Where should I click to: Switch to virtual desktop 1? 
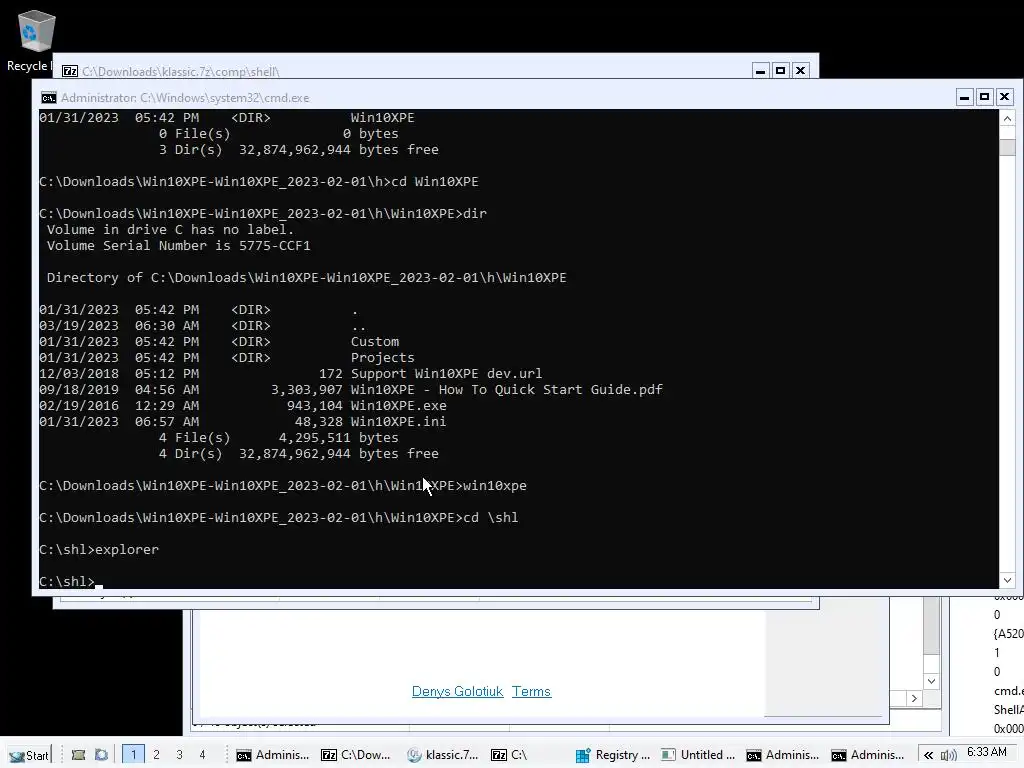click(133, 755)
